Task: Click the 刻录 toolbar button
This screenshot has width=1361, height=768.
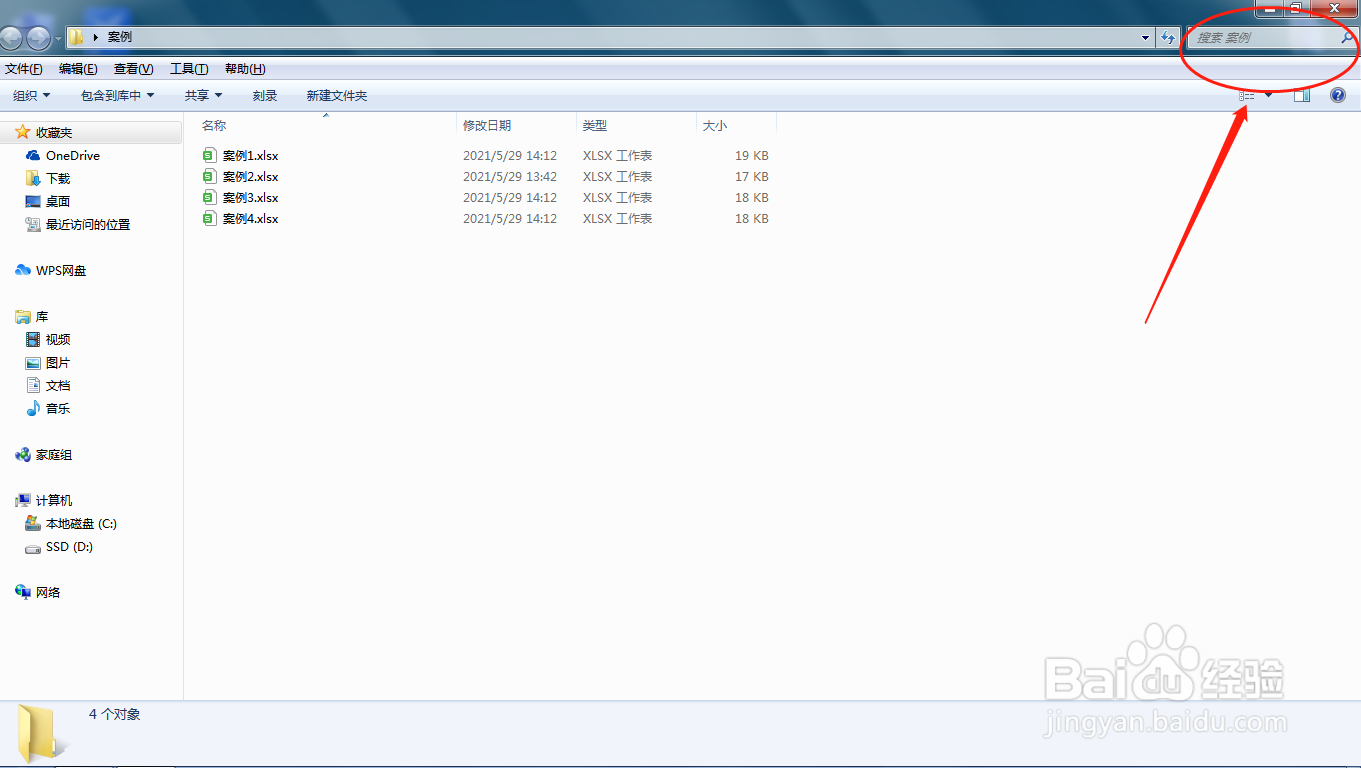Action: [265, 96]
